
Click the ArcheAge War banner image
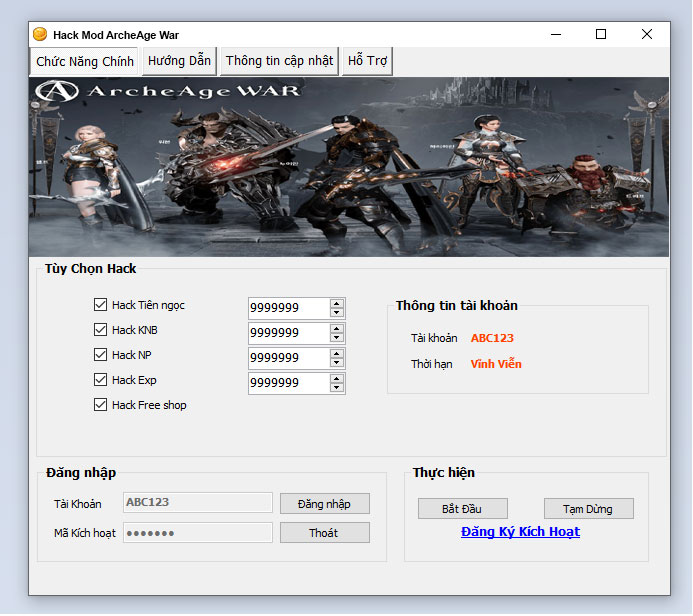[x=349, y=167]
